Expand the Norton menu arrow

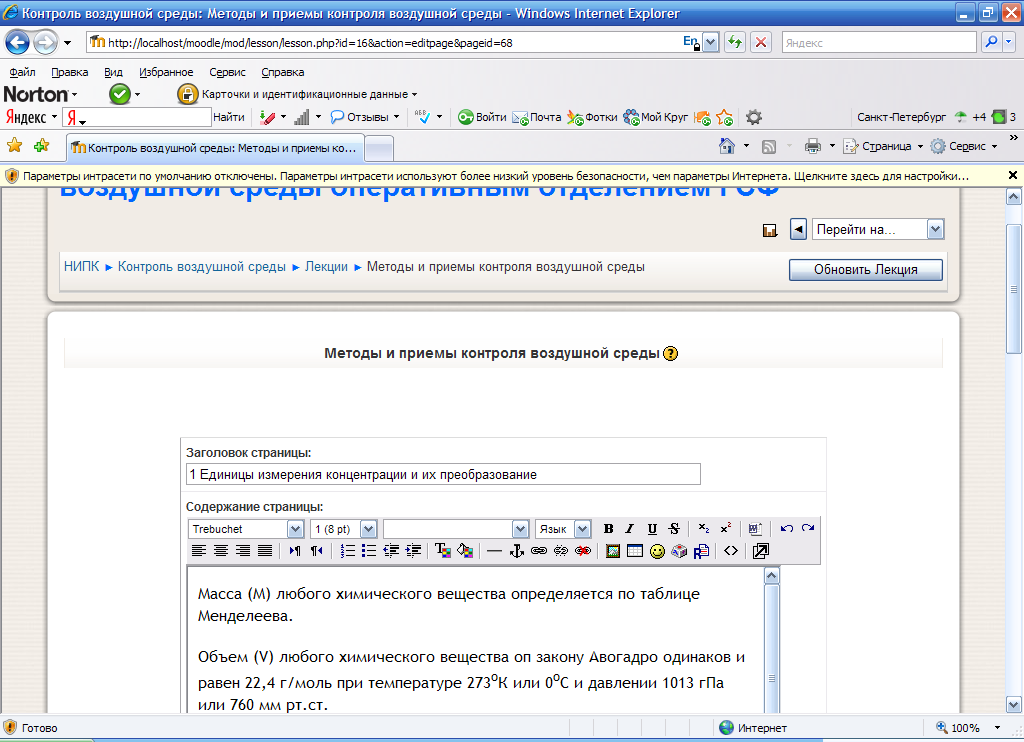(x=74, y=95)
